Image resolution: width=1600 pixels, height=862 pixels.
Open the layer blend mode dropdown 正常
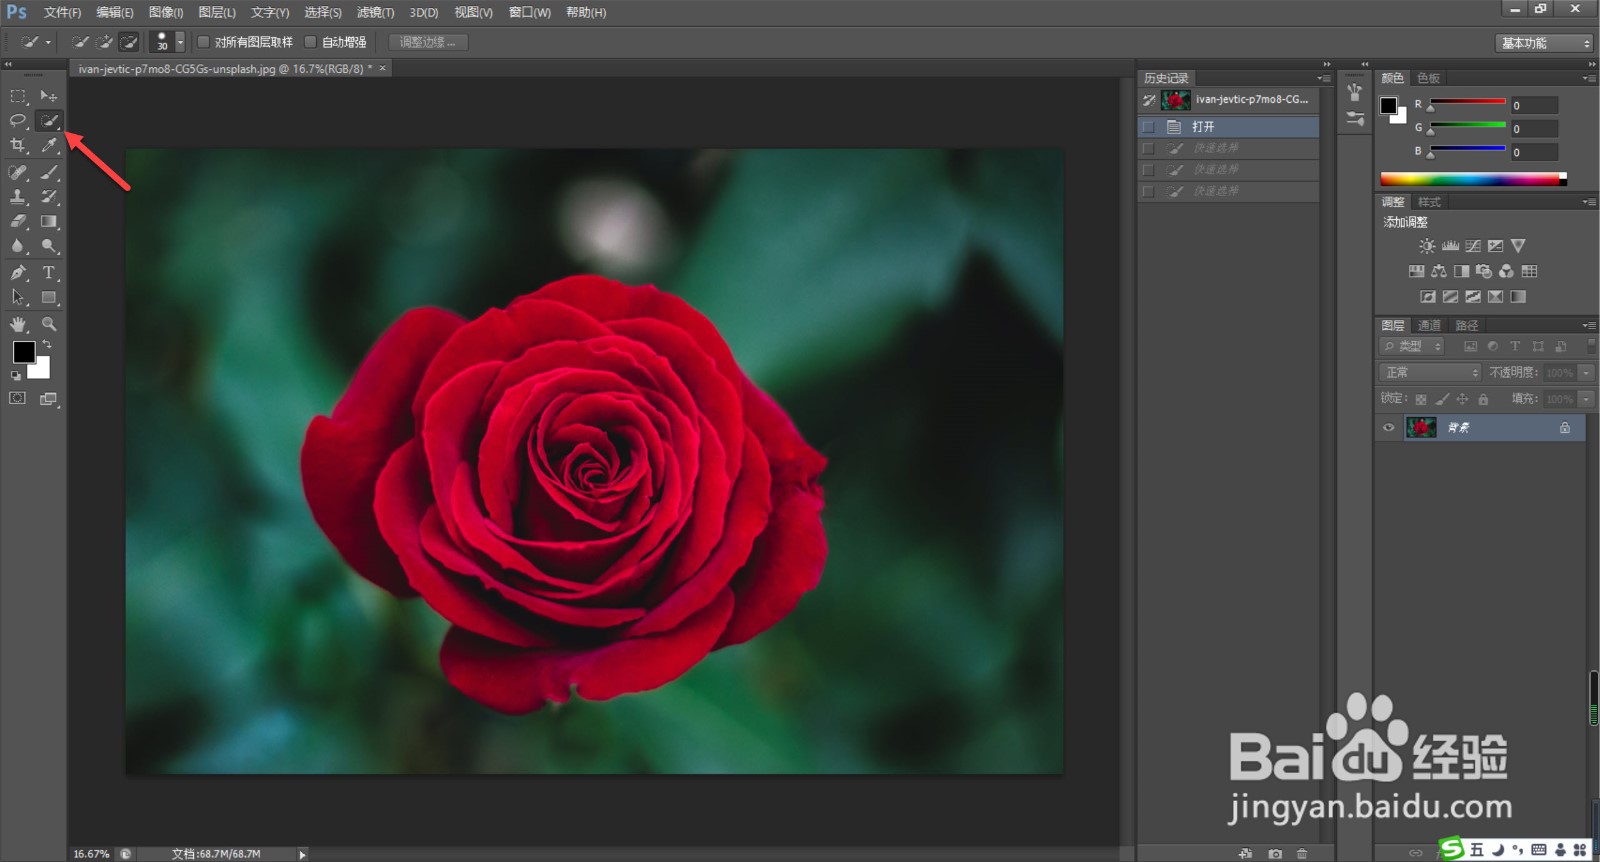(x=1430, y=372)
